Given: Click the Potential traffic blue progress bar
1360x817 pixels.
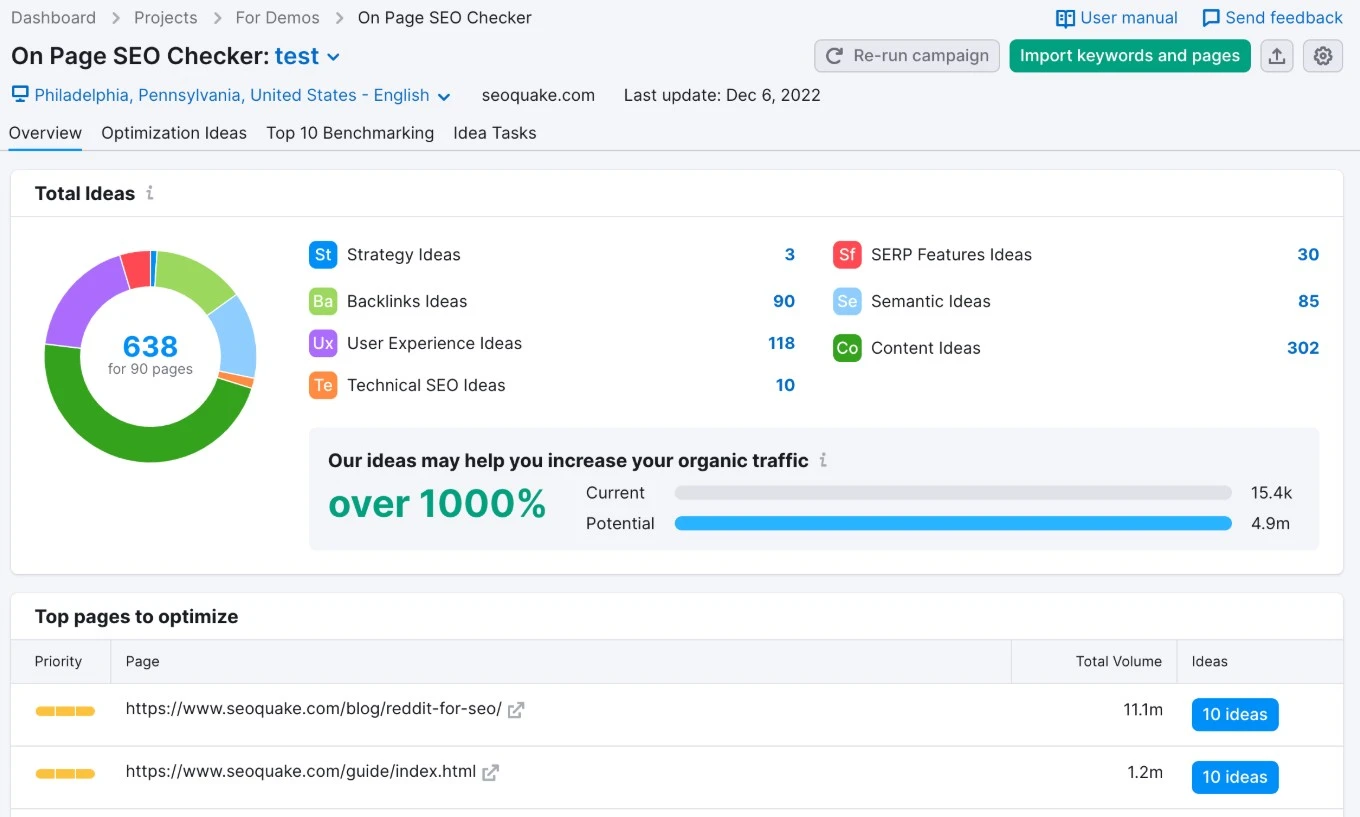Looking at the screenshot, I should pyautogui.click(x=953, y=523).
